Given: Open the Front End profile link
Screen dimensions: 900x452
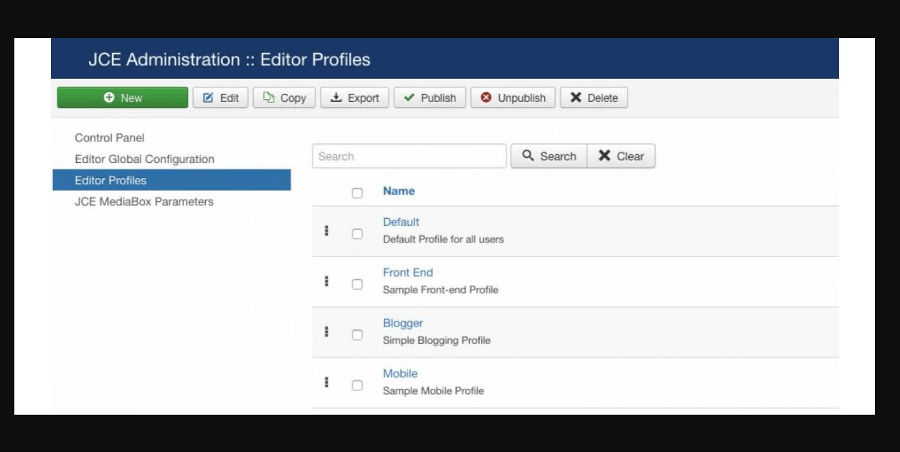Looking at the screenshot, I should tap(408, 272).
